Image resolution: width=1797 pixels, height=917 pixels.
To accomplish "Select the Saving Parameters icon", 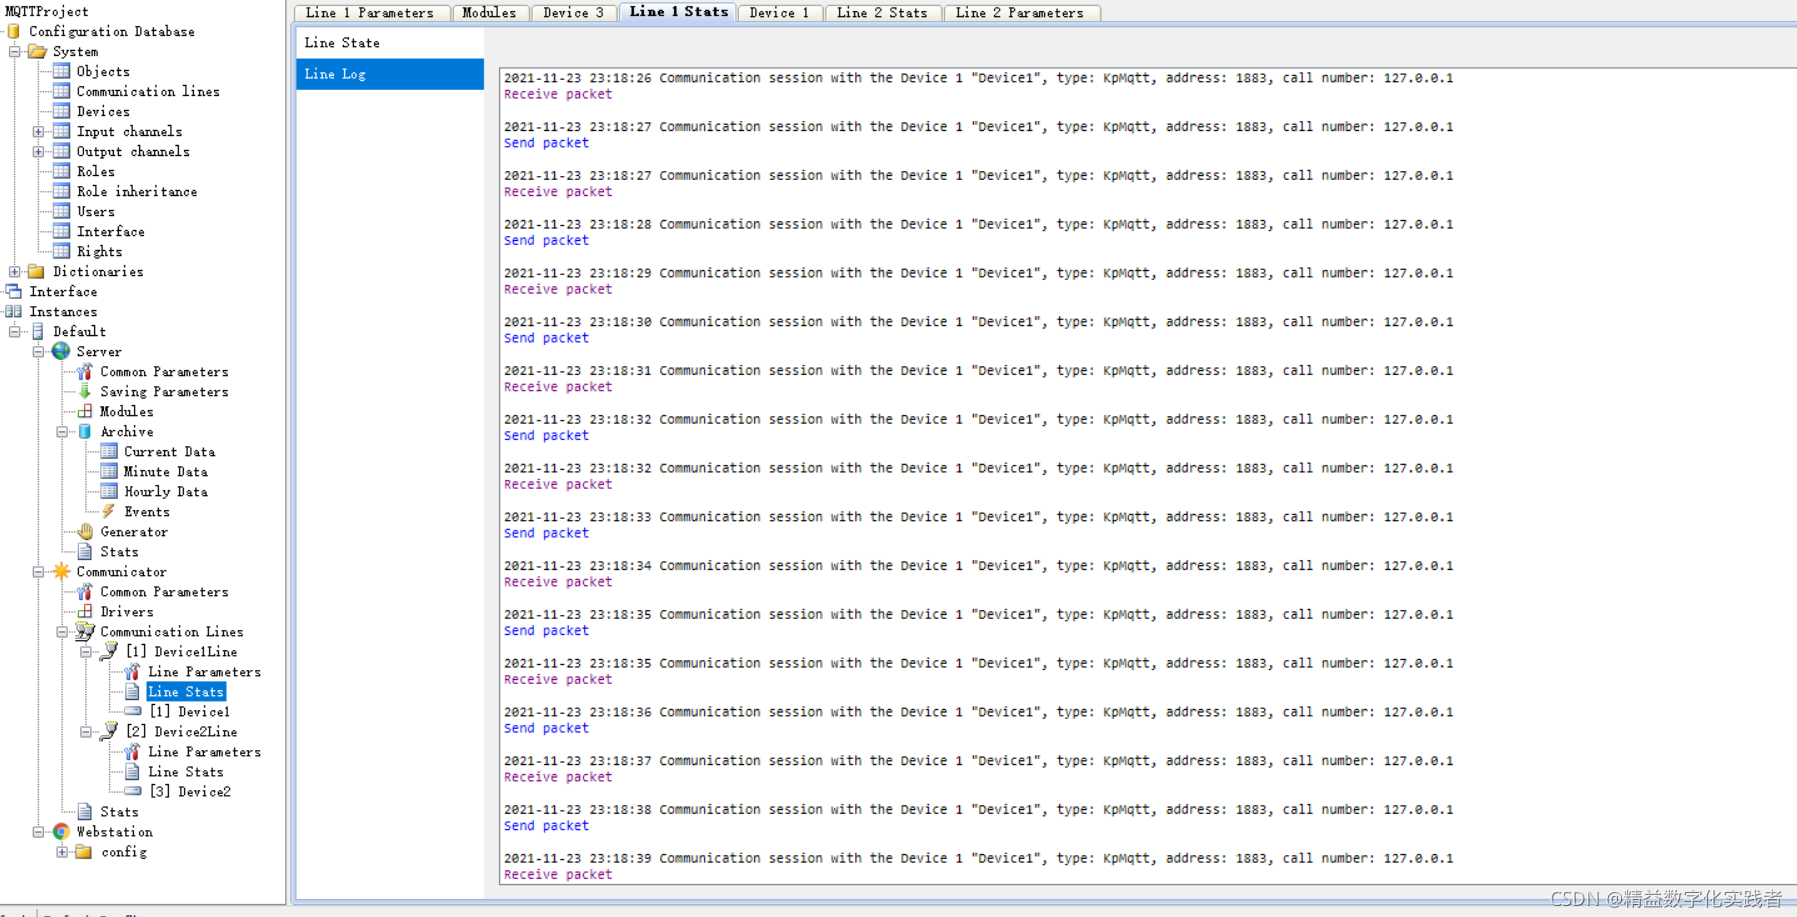I will tap(84, 391).
